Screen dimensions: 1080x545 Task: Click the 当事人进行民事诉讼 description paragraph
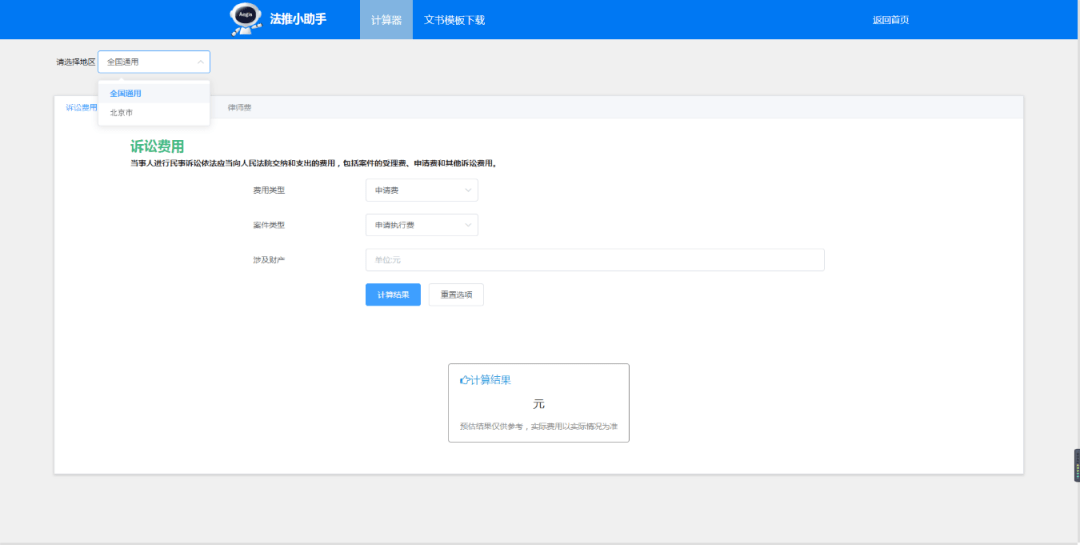pos(314,164)
